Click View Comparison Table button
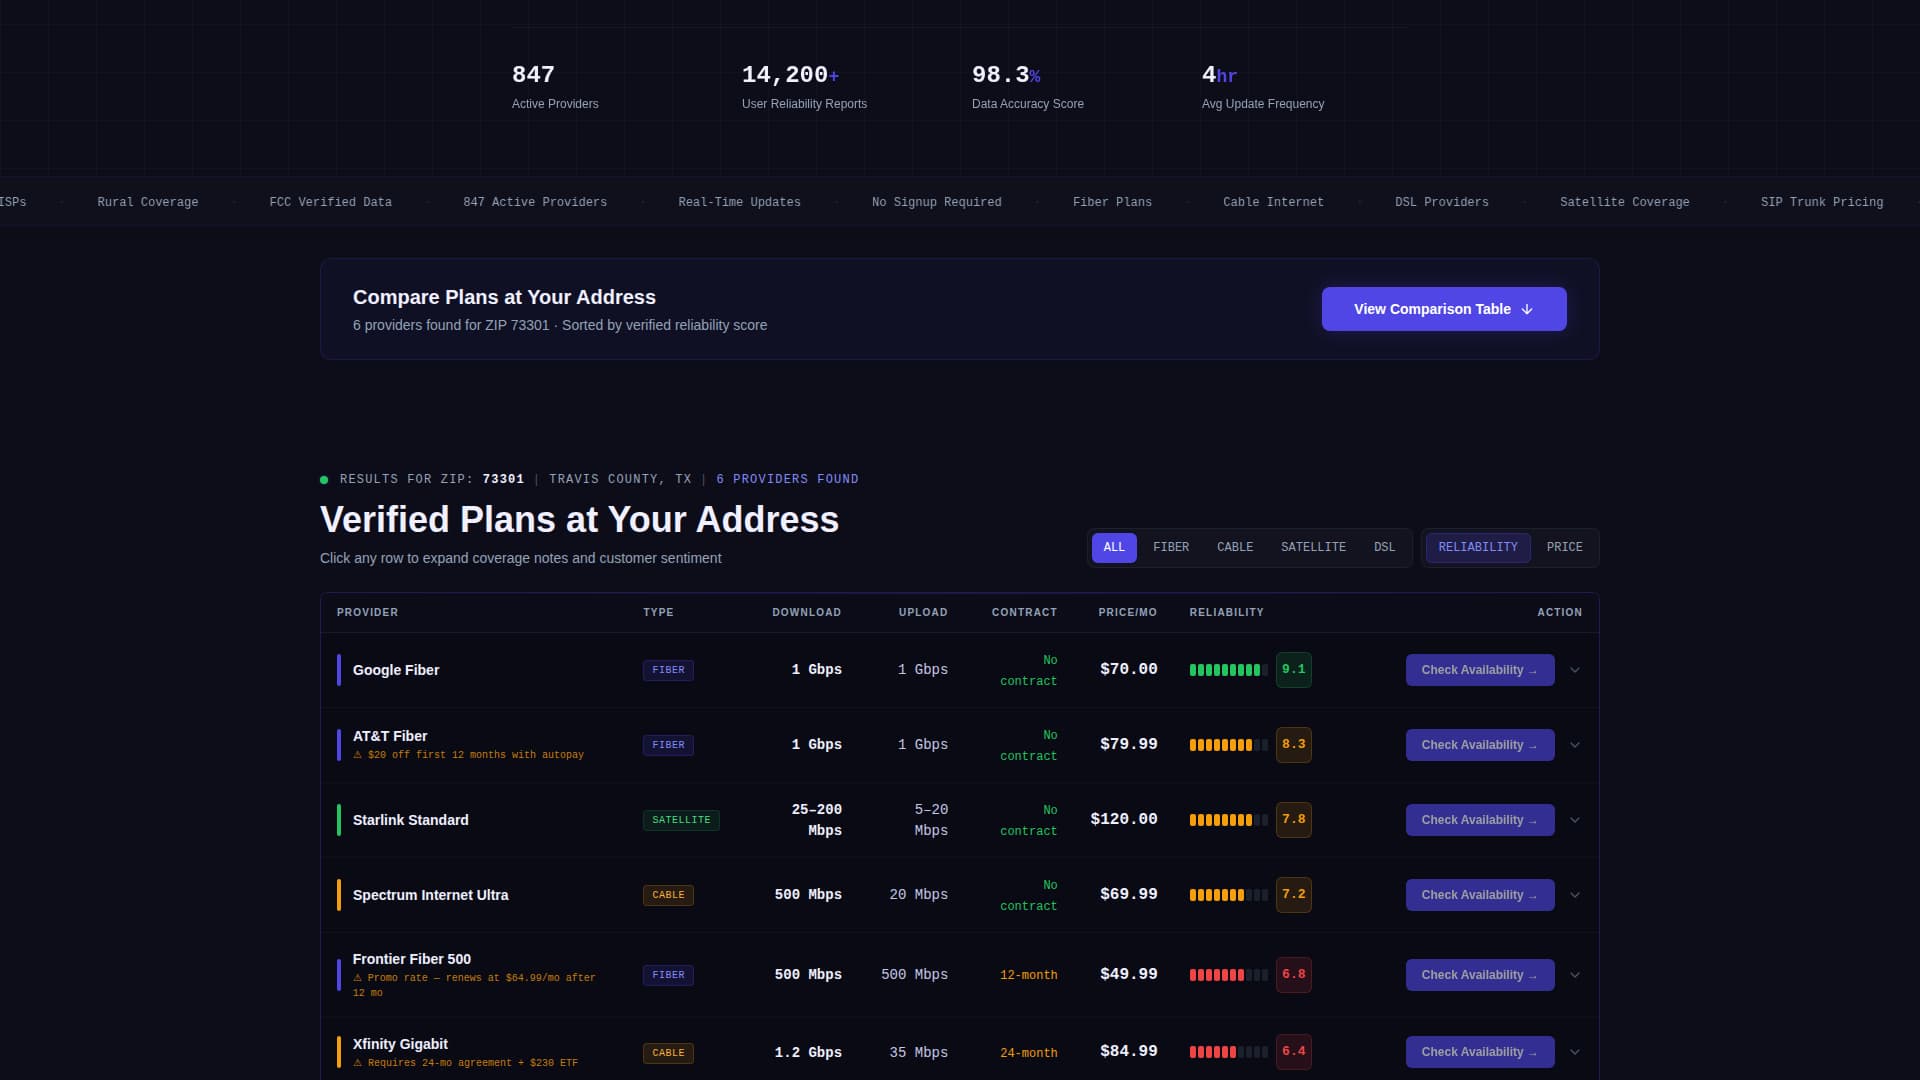 [x=1444, y=309]
